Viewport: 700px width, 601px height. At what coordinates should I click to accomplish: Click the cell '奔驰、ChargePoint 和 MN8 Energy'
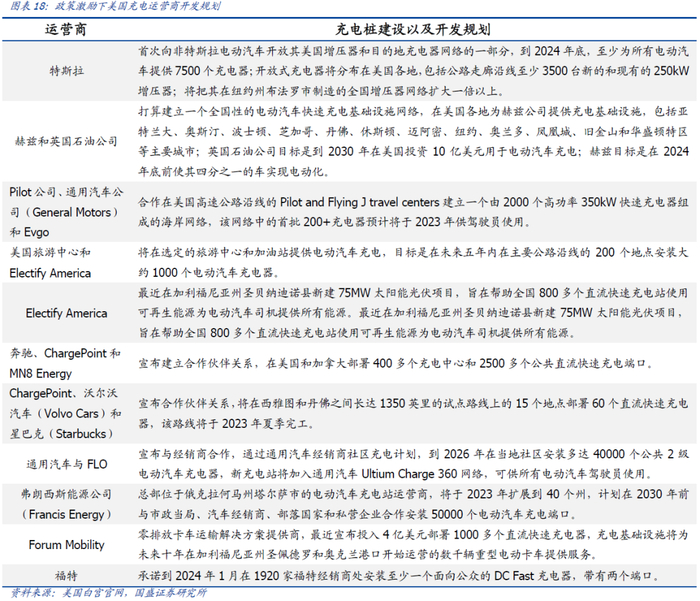coord(65,363)
